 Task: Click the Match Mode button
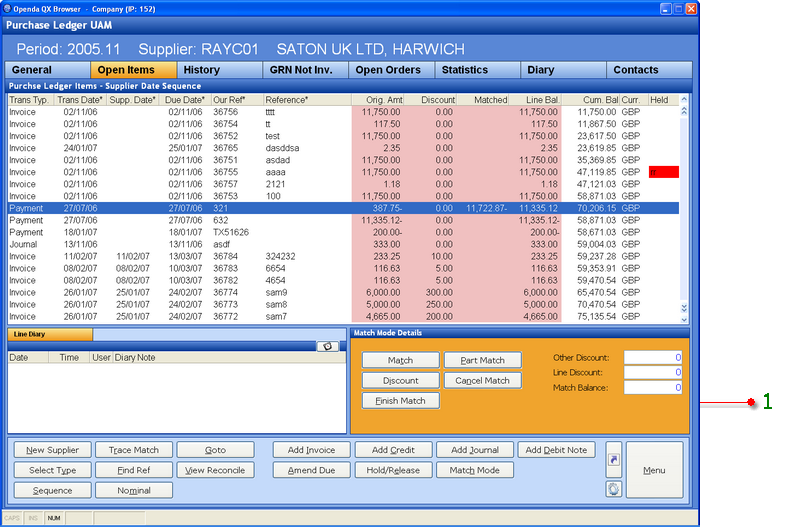(475, 470)
